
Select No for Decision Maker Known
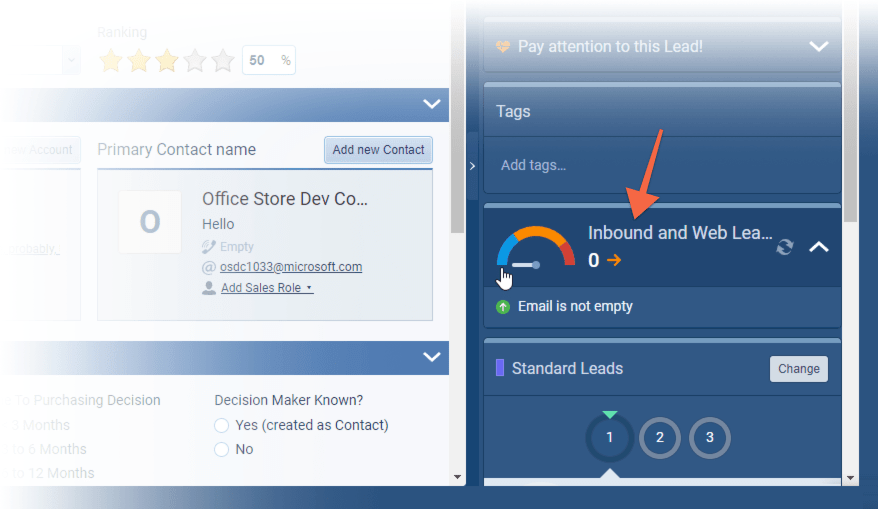pos(222,450)
